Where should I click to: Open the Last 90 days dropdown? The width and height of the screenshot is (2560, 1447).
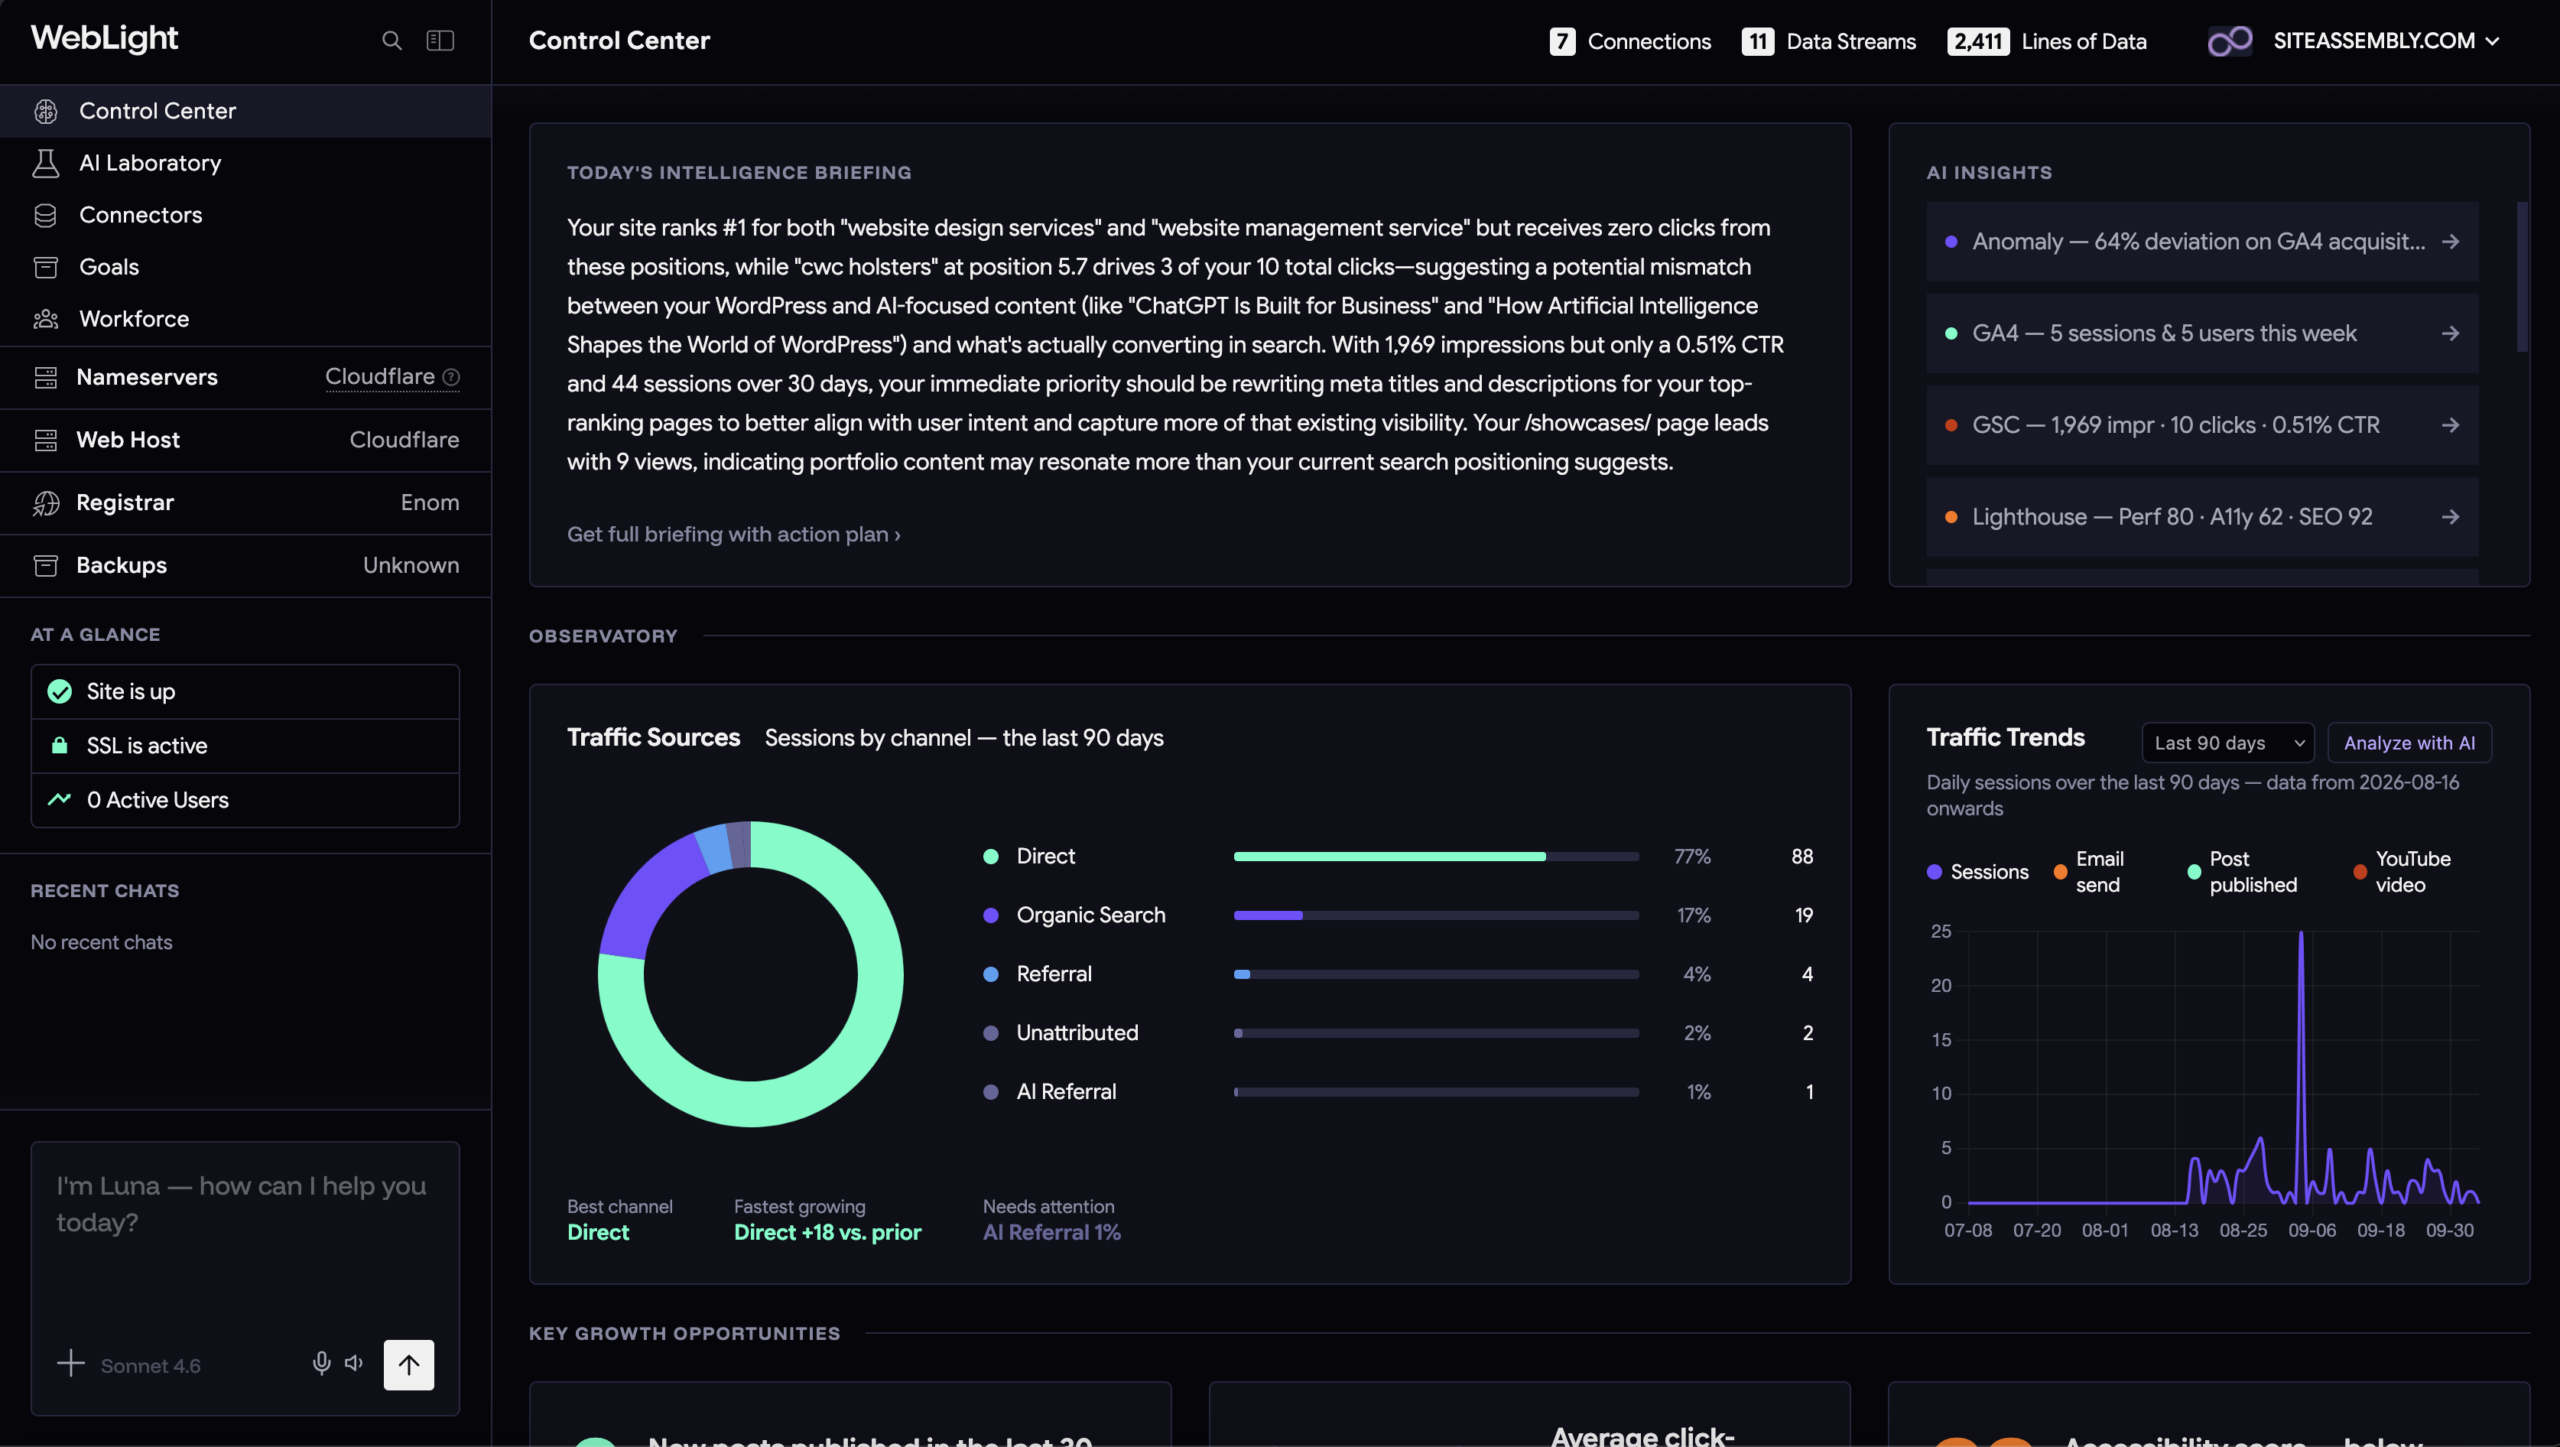click(x=2228, y=743)
